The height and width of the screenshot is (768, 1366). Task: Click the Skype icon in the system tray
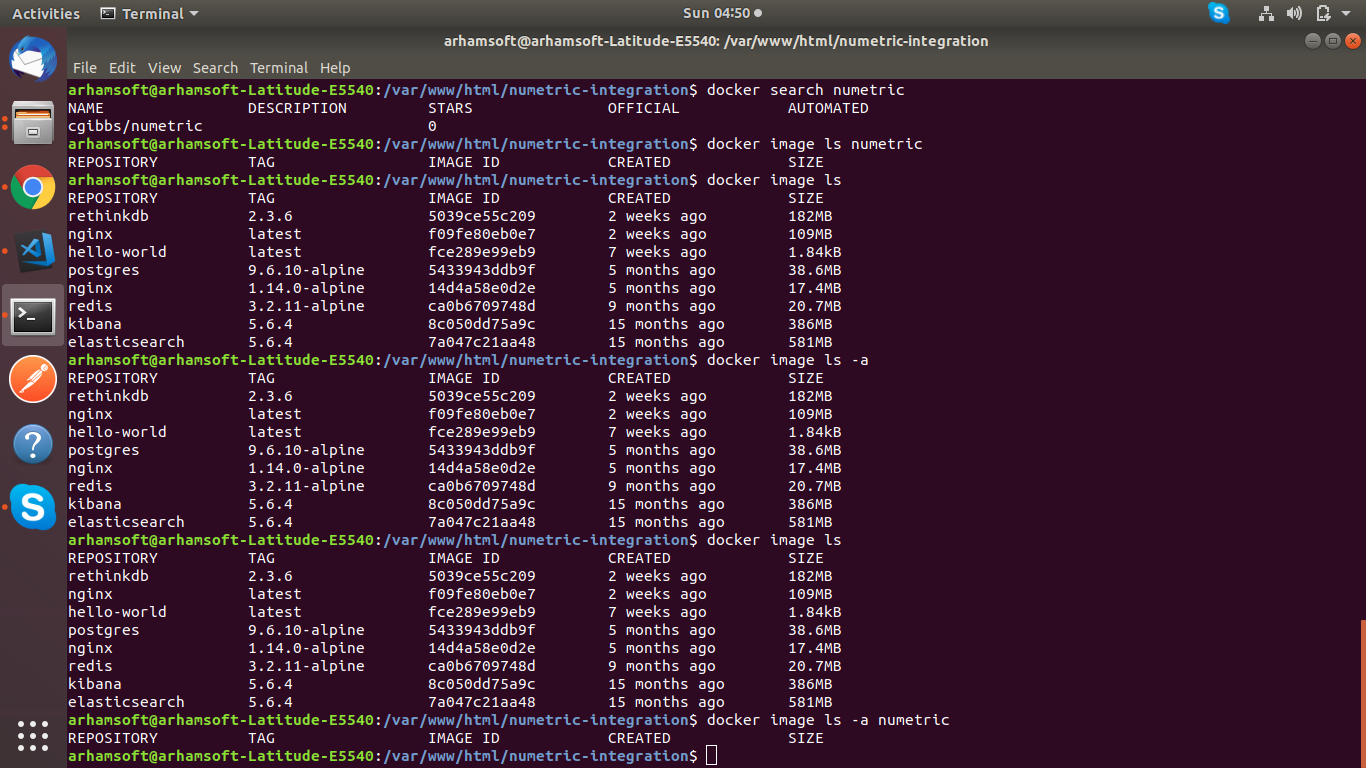tap(1218, 13)
